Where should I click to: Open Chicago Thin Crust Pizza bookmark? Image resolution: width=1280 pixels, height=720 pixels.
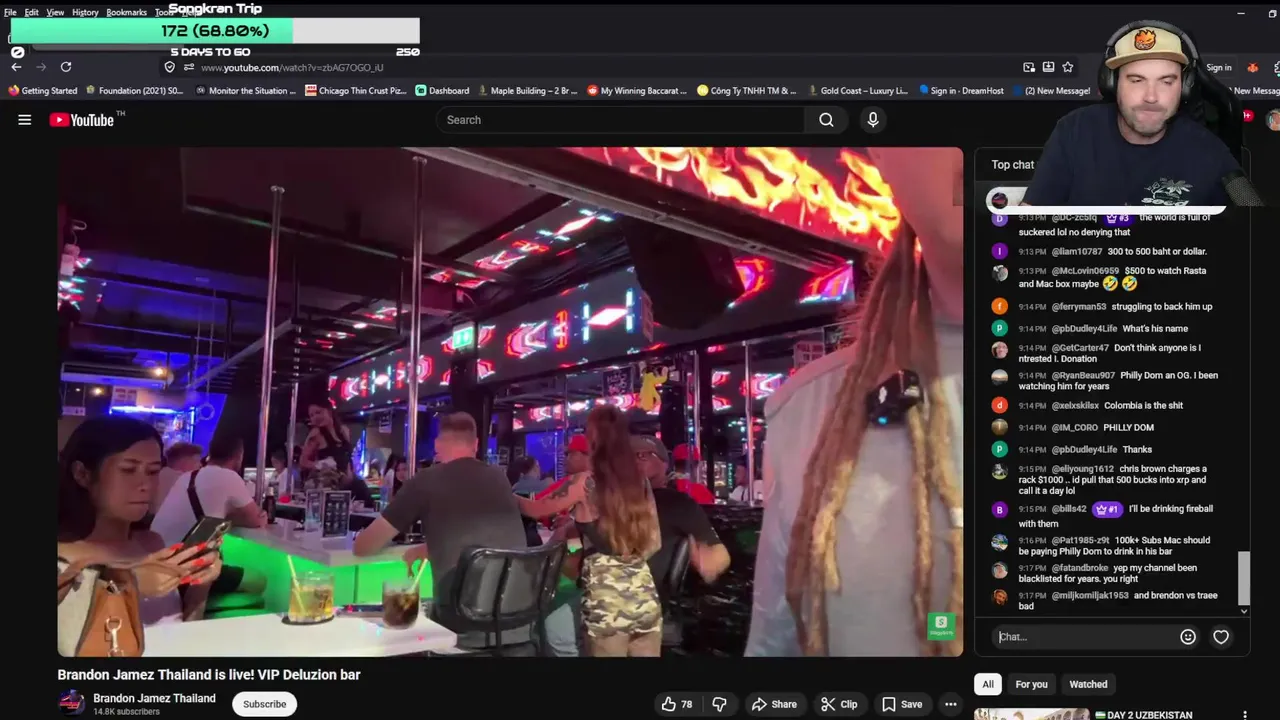(356, 91)
